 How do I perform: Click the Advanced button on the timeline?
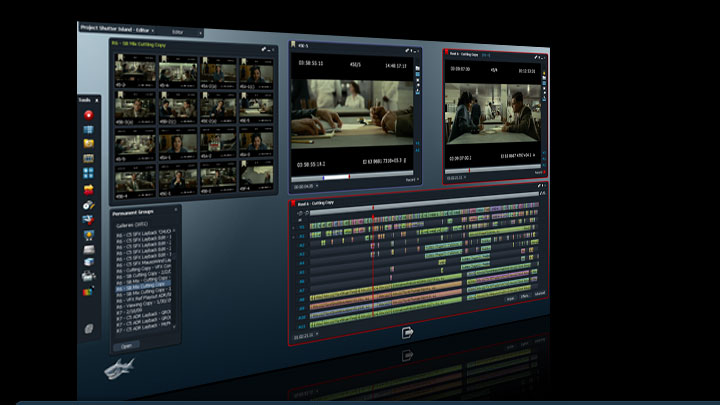pos(539,293)
